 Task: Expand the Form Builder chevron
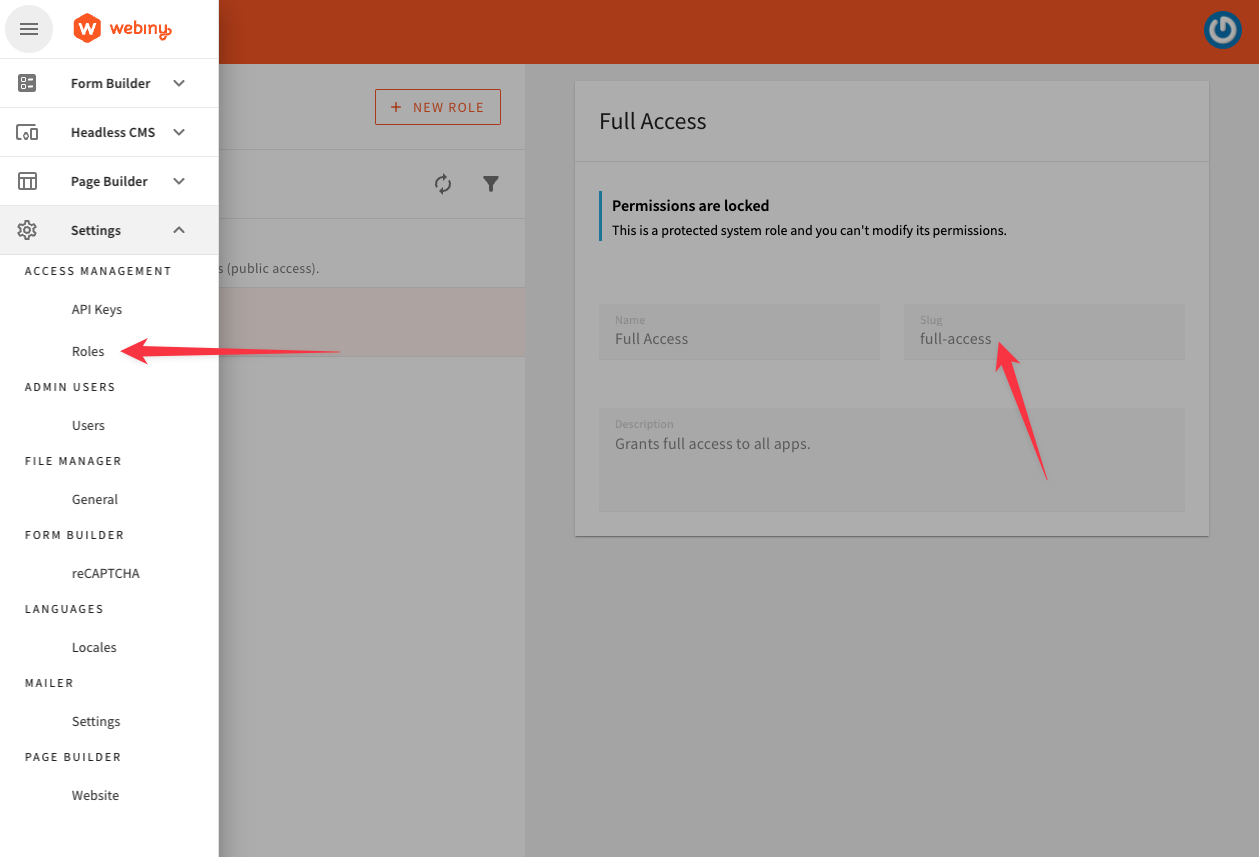click(x=179, y=83)
